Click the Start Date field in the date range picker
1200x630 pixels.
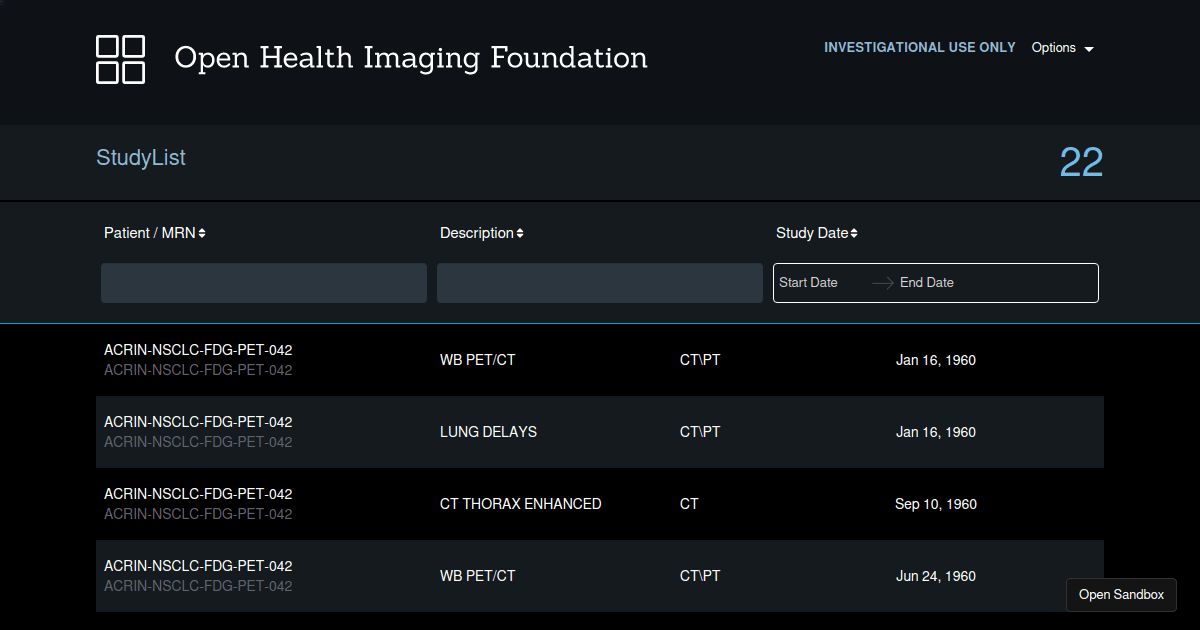pyautogui.click(x=808, y=282)
